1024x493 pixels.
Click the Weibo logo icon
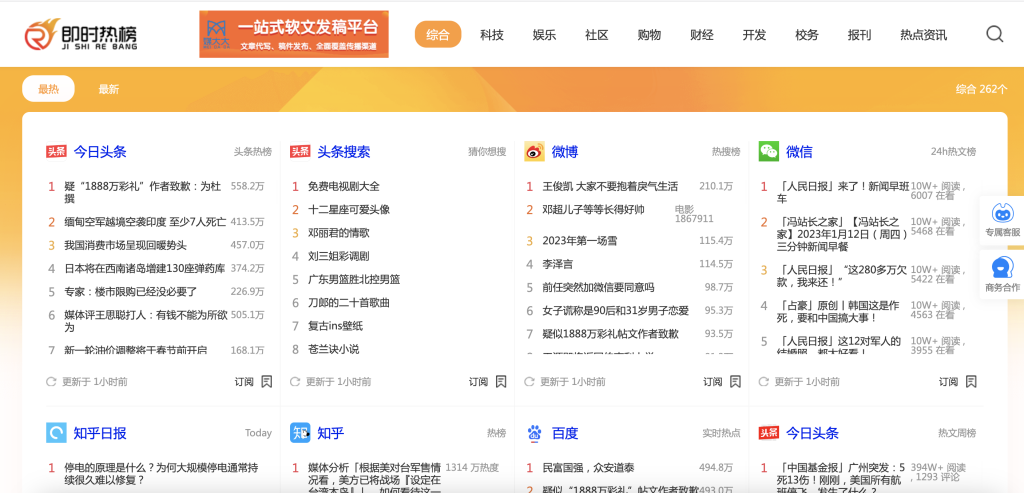534,151
